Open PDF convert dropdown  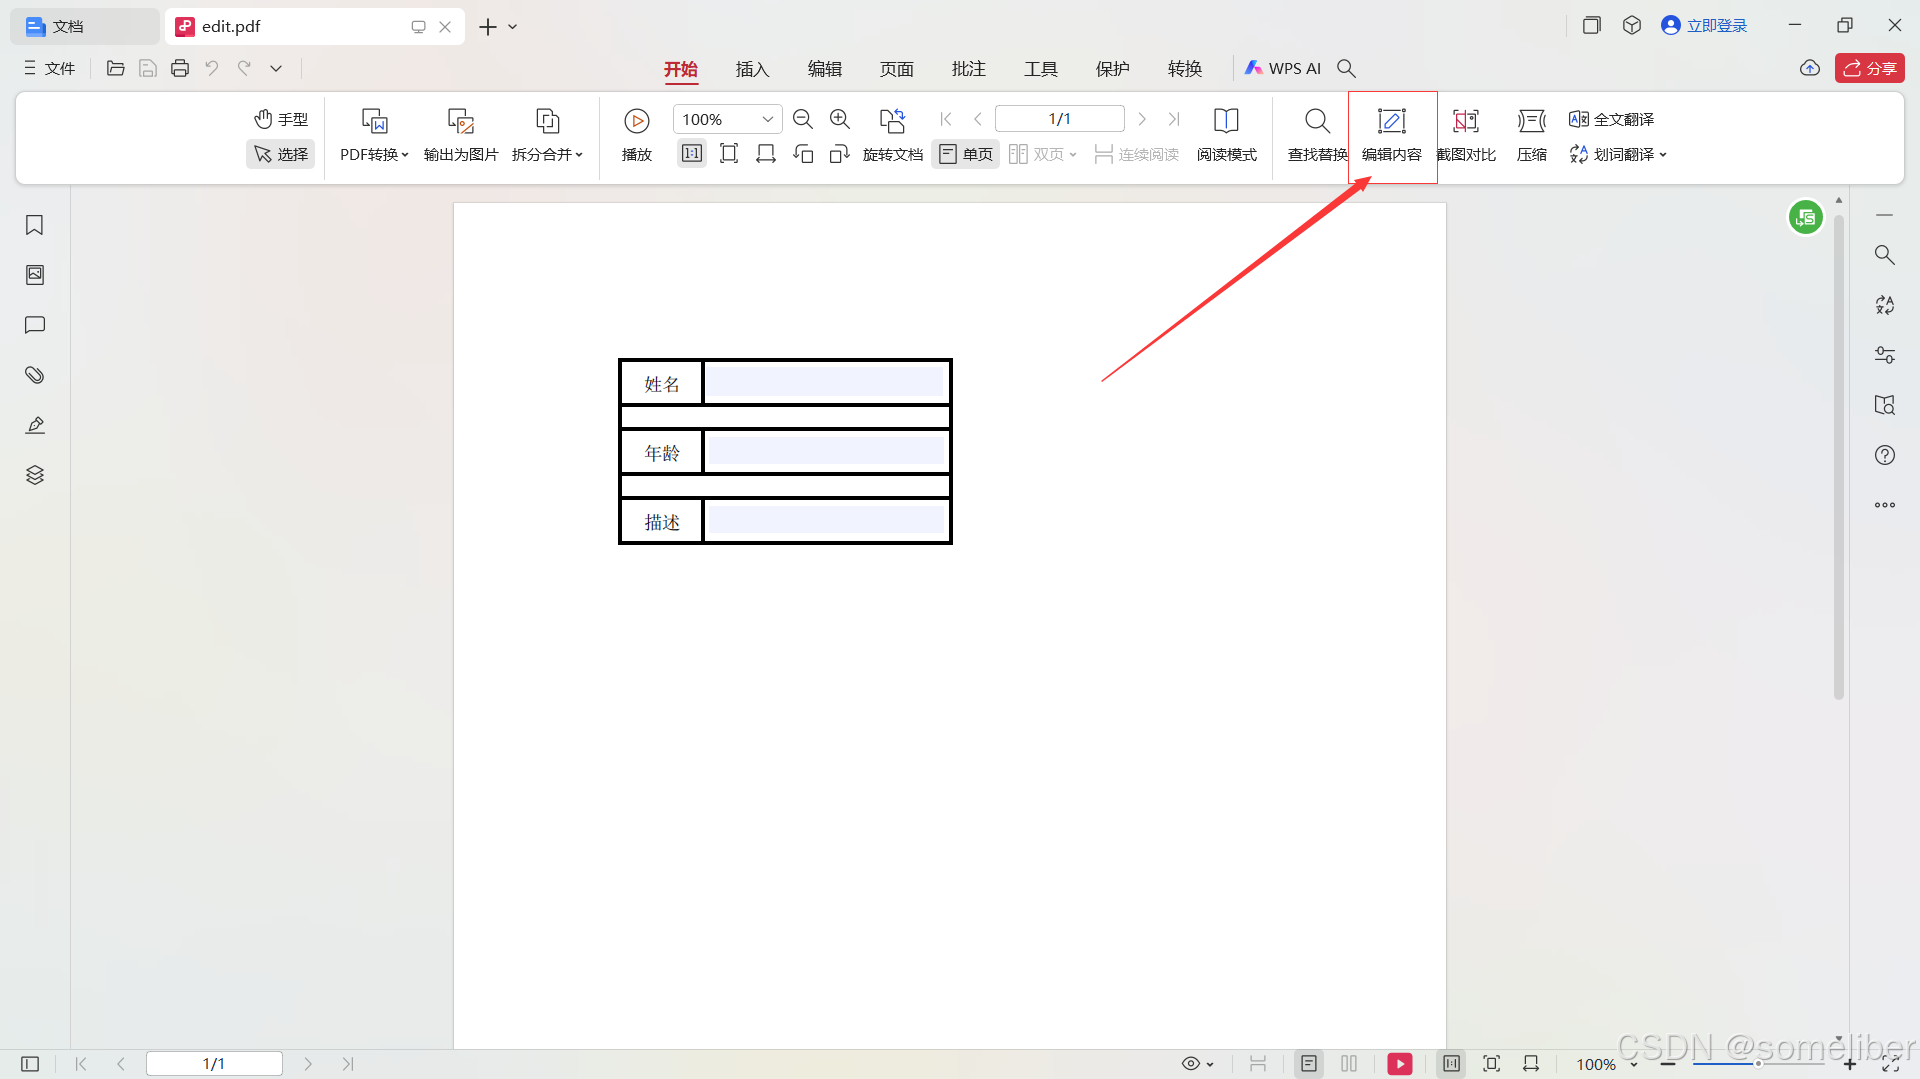tap(374, 135)
